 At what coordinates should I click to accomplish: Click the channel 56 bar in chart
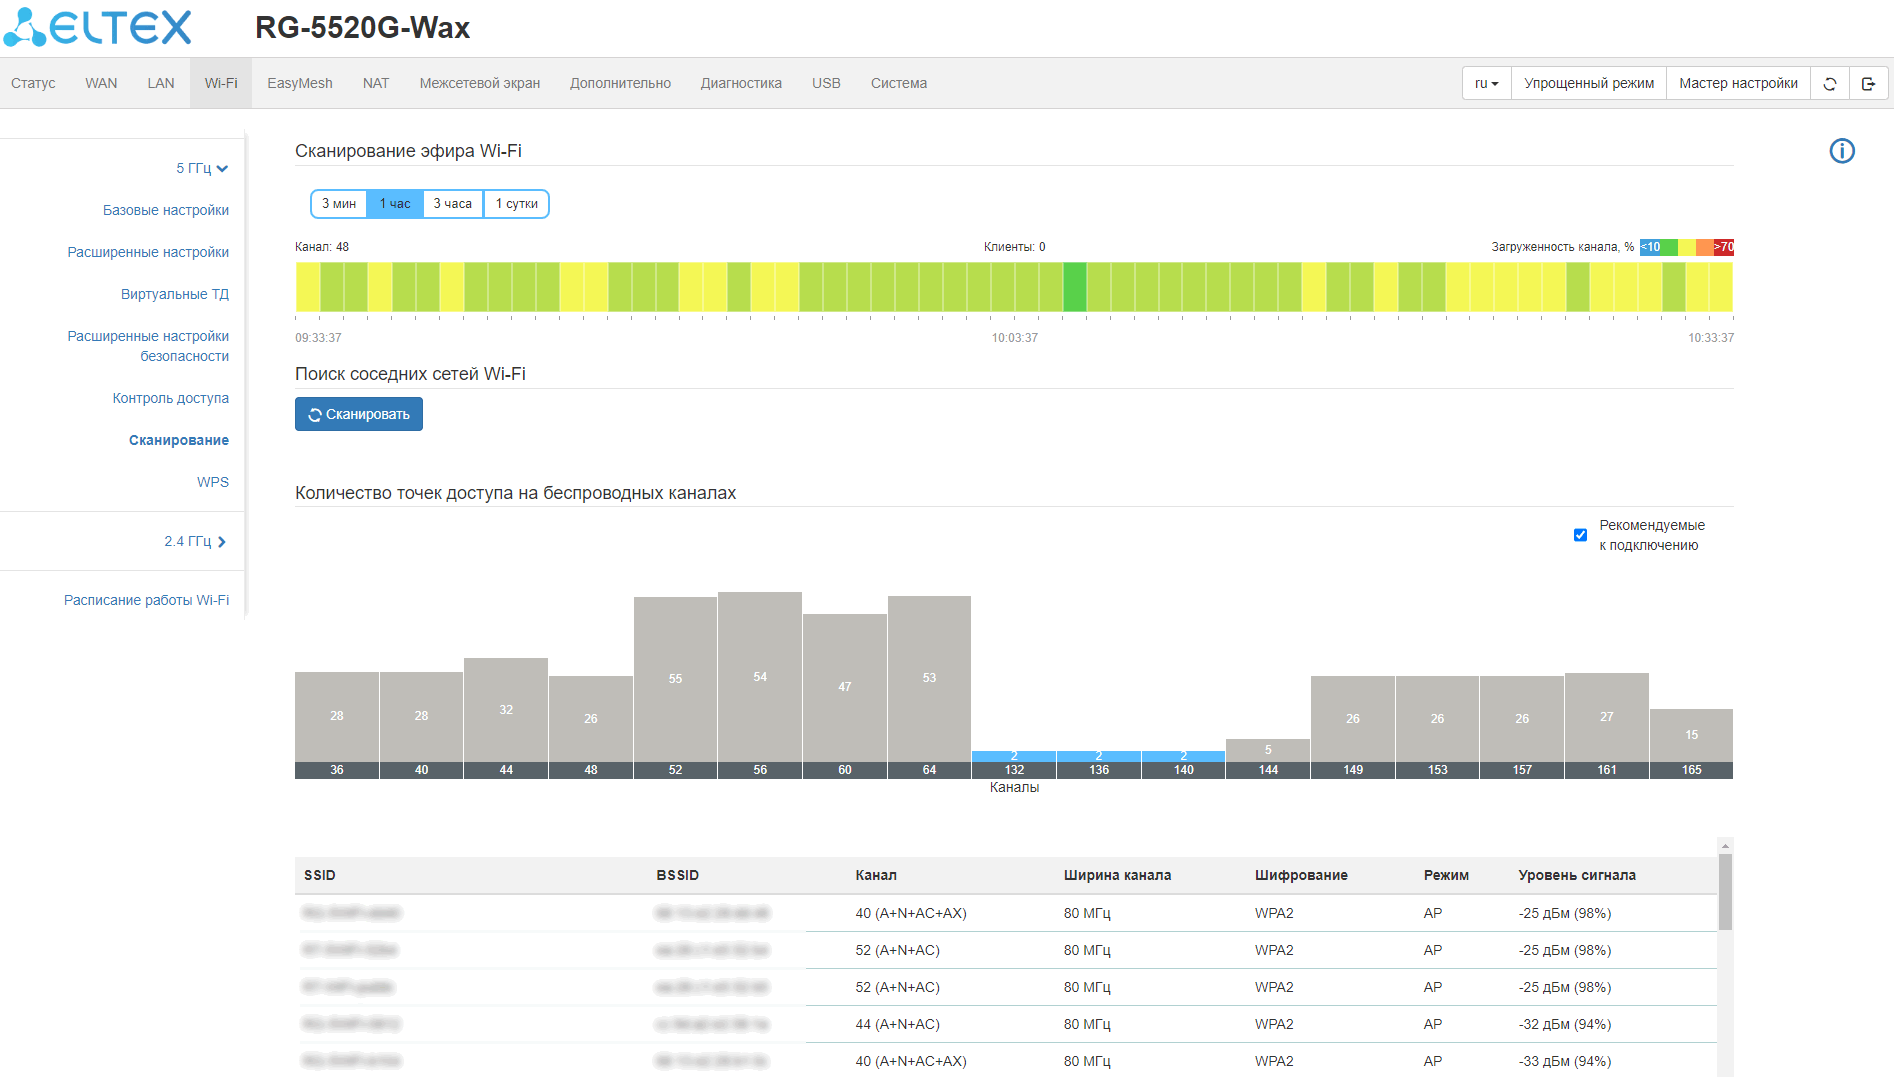(760, 678)
